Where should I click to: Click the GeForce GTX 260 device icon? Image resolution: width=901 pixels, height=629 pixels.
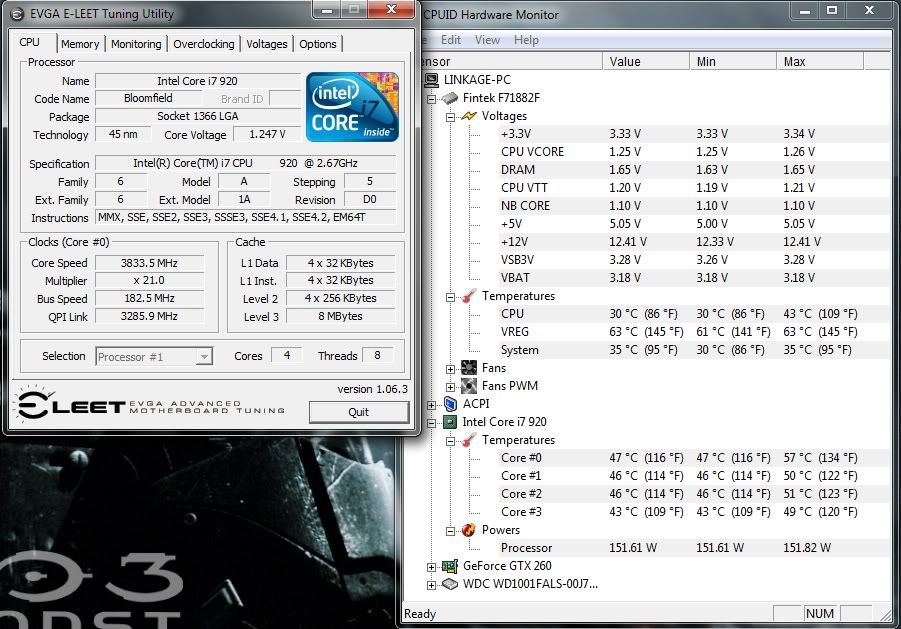click(448, 566)
